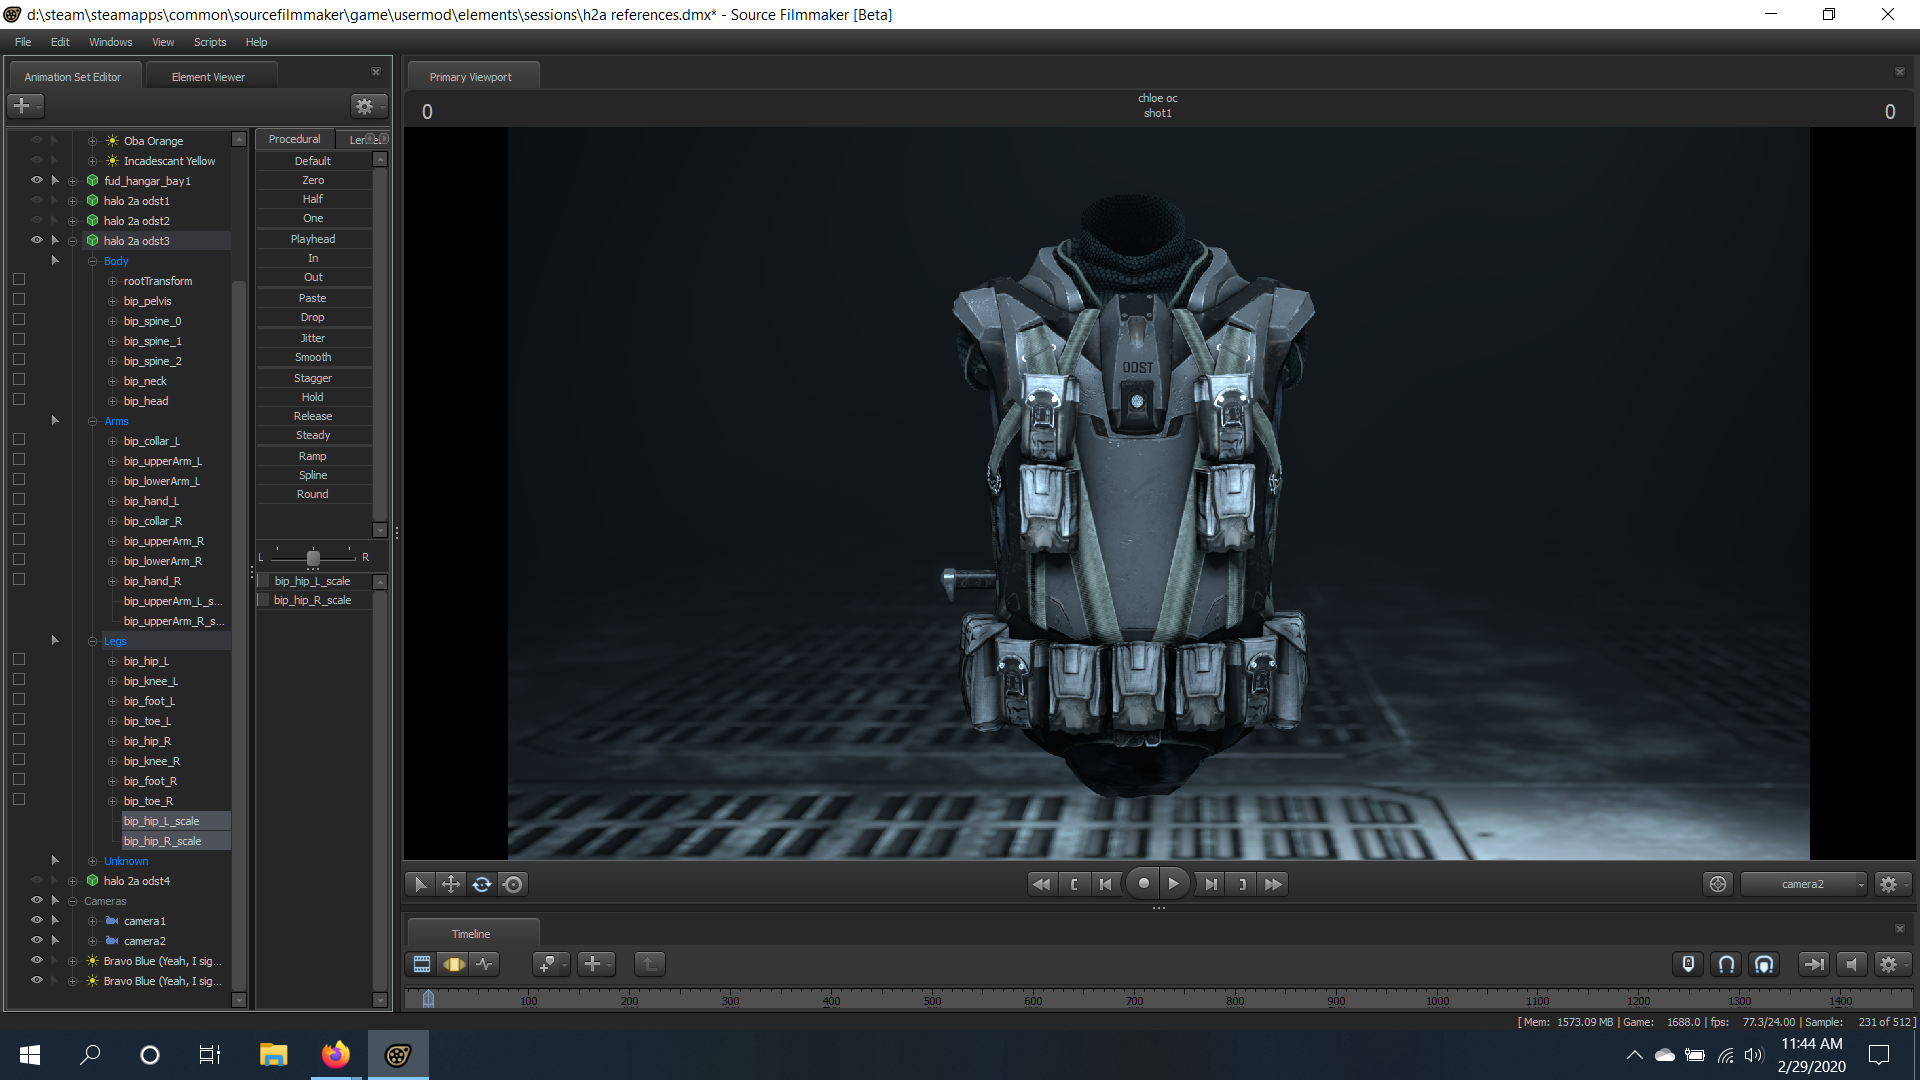Apply the Default procedural preset
Viewport: 1920px width, 1080px height.
click(313, 161)
